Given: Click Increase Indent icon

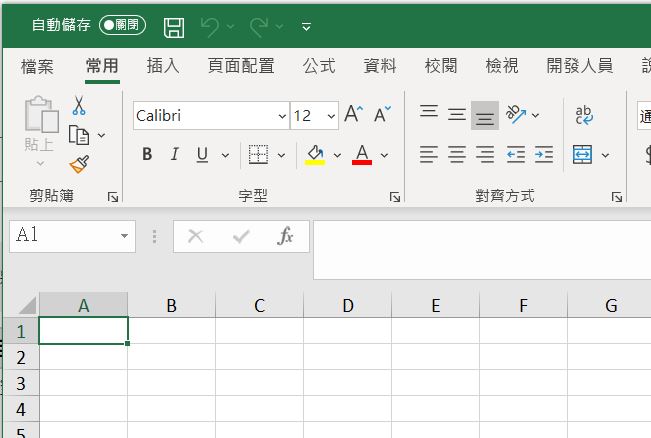Looking at the screenshot, I should tap(544, 154).
